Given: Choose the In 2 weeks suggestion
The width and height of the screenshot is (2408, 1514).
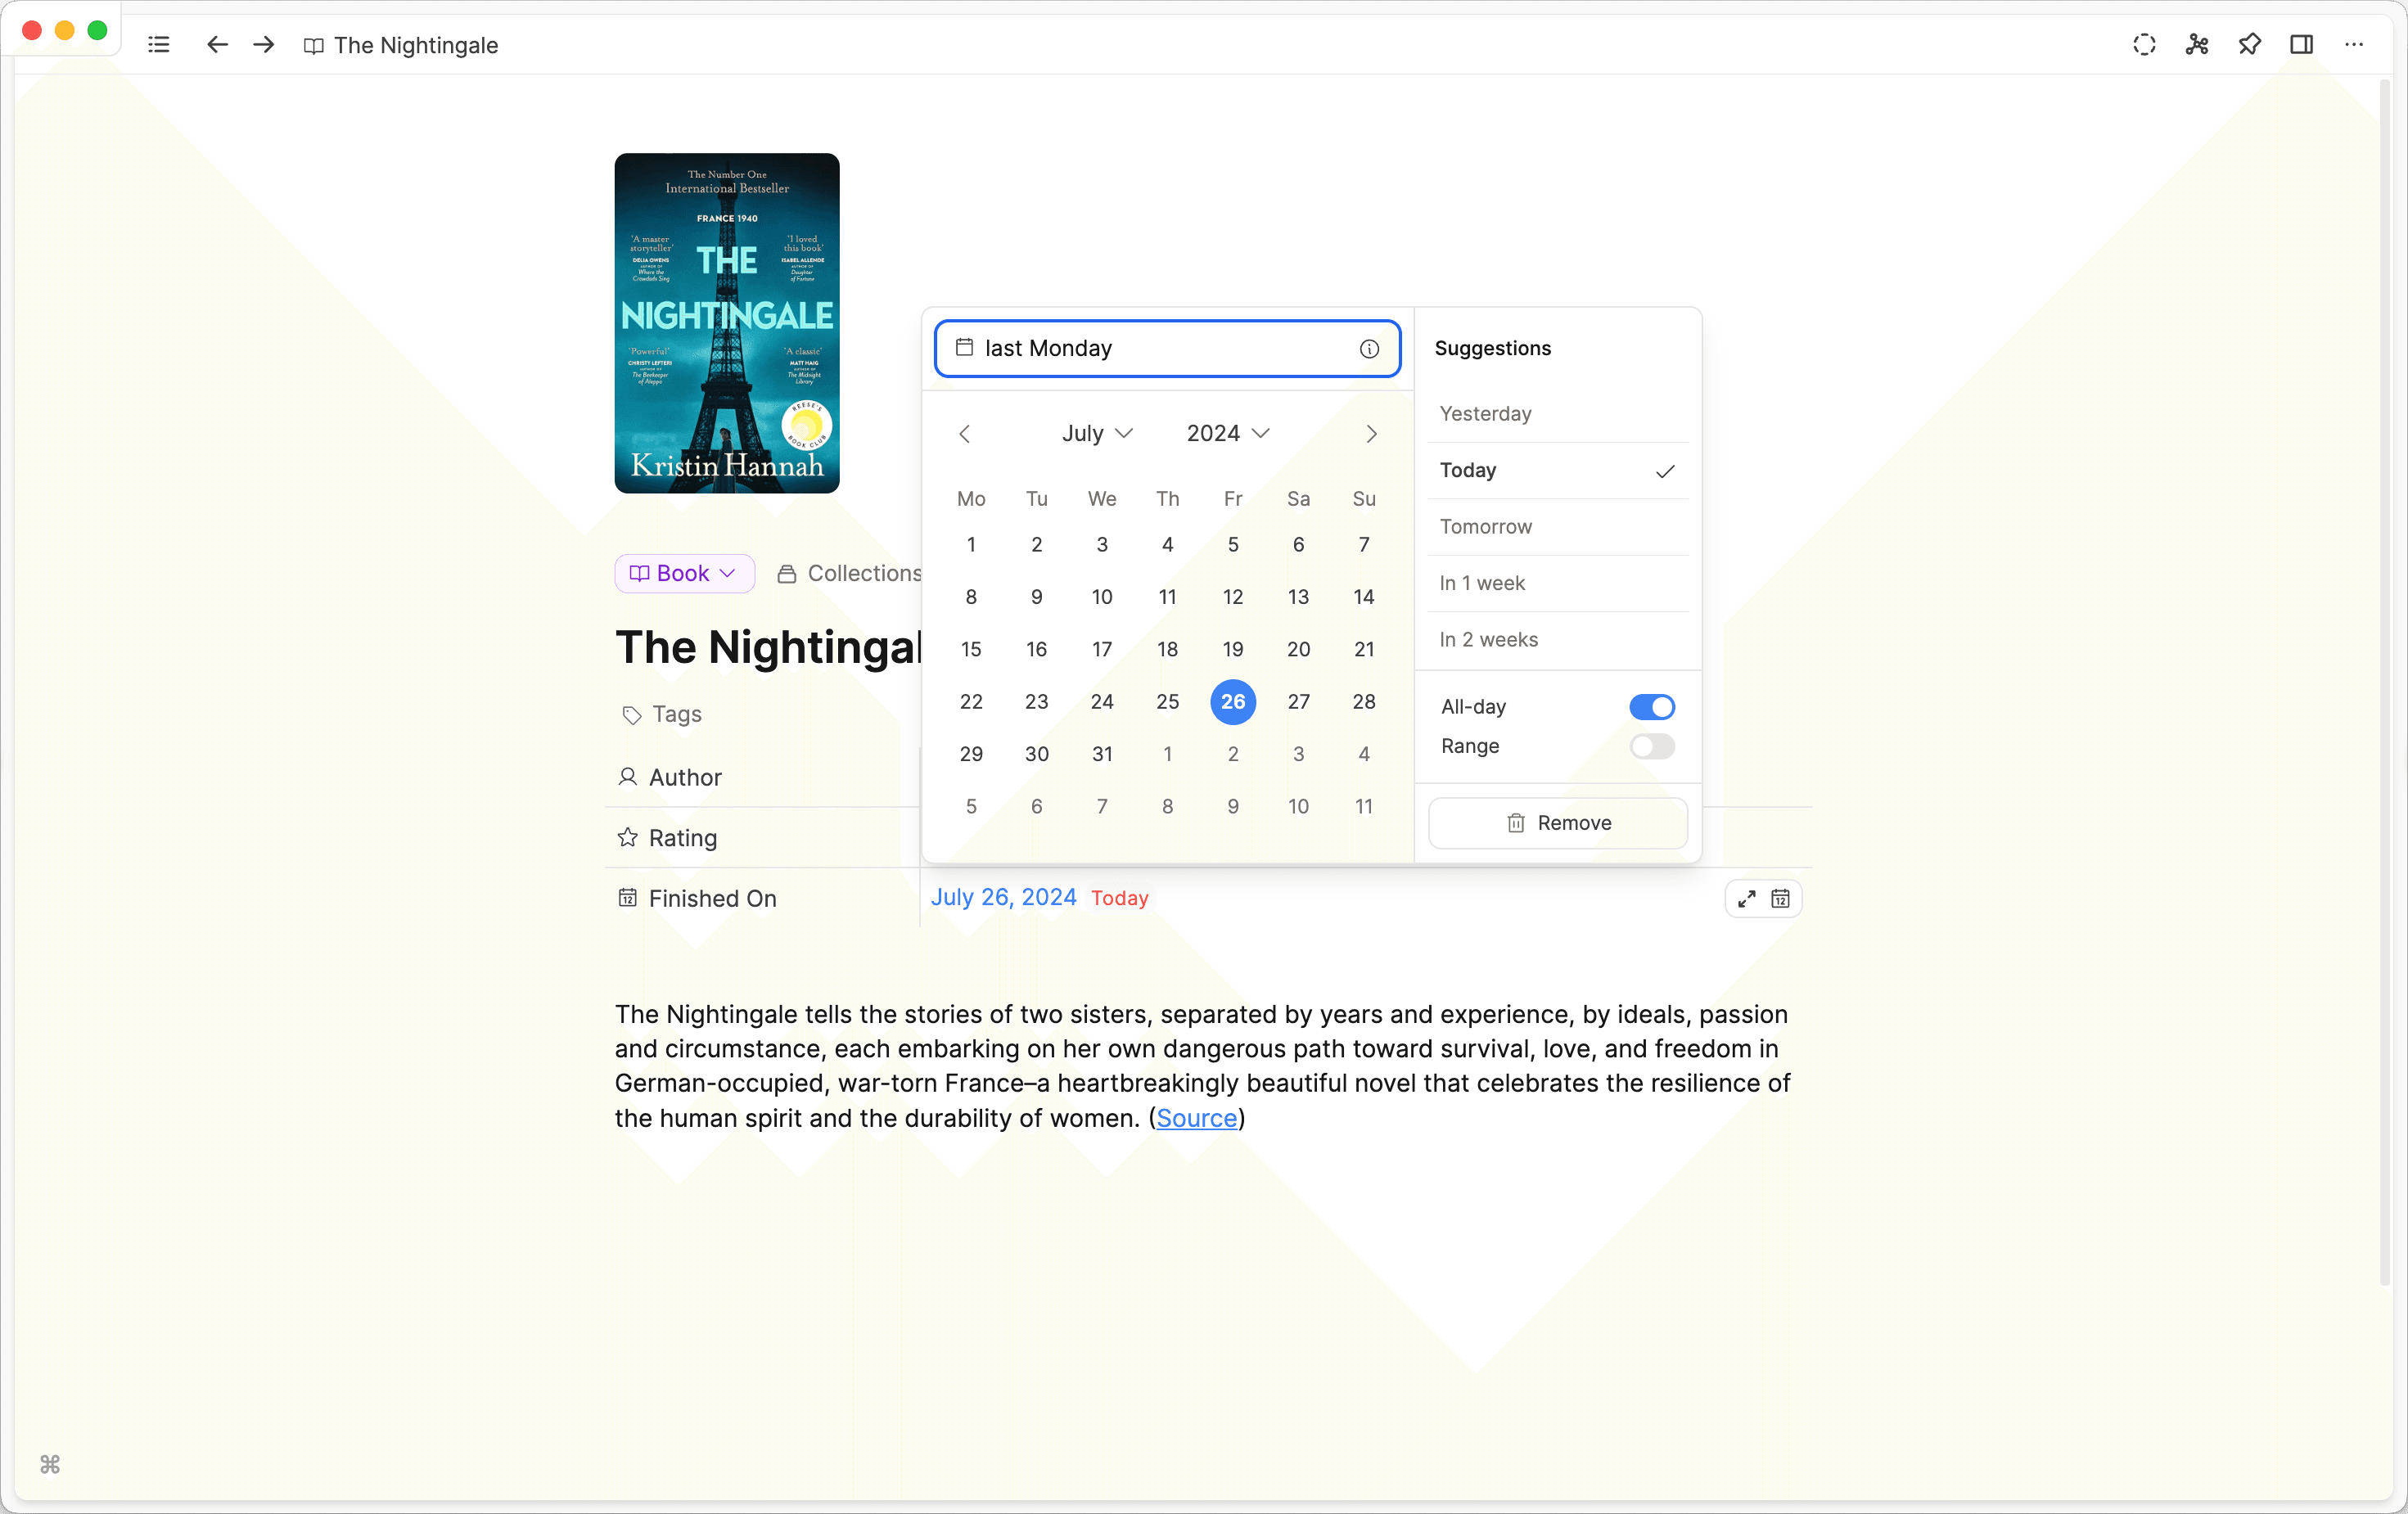Looking at the screenshot, I should coord(1557,640).
